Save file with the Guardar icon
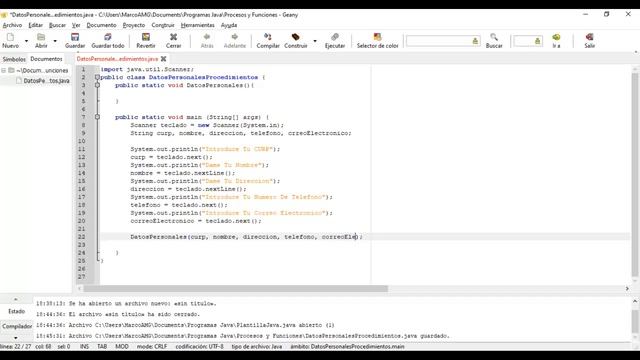640x360 pixels. [x=75, y=38]
